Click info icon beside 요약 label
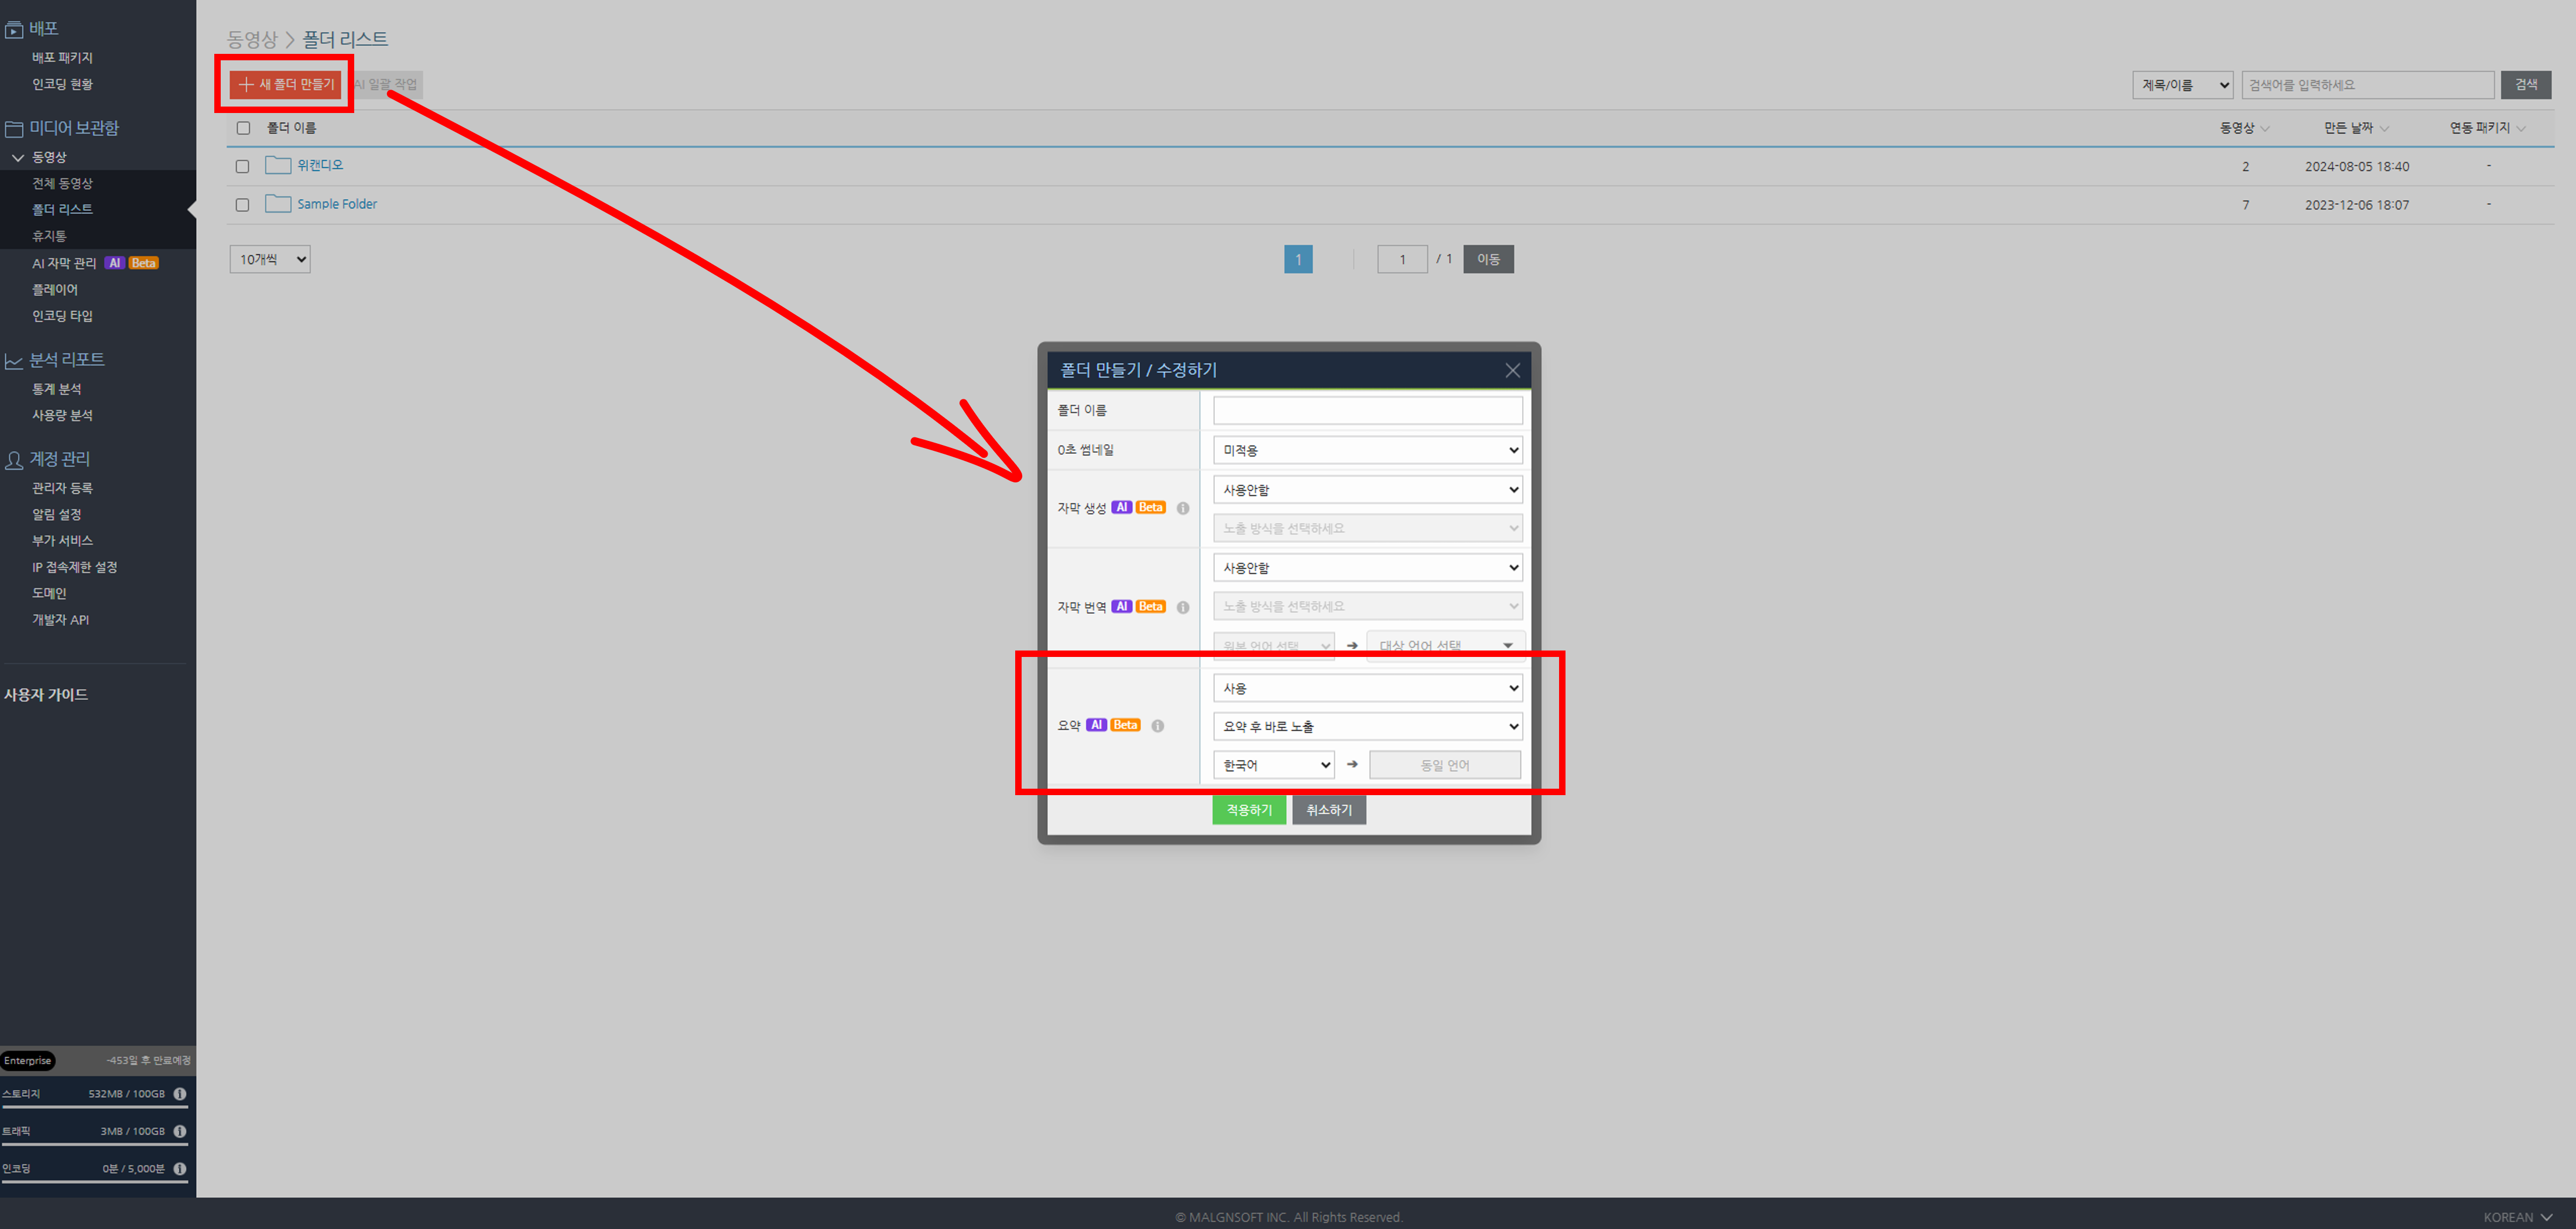This screenshot has height=1229, width=2576. (x=1157, y=726)
